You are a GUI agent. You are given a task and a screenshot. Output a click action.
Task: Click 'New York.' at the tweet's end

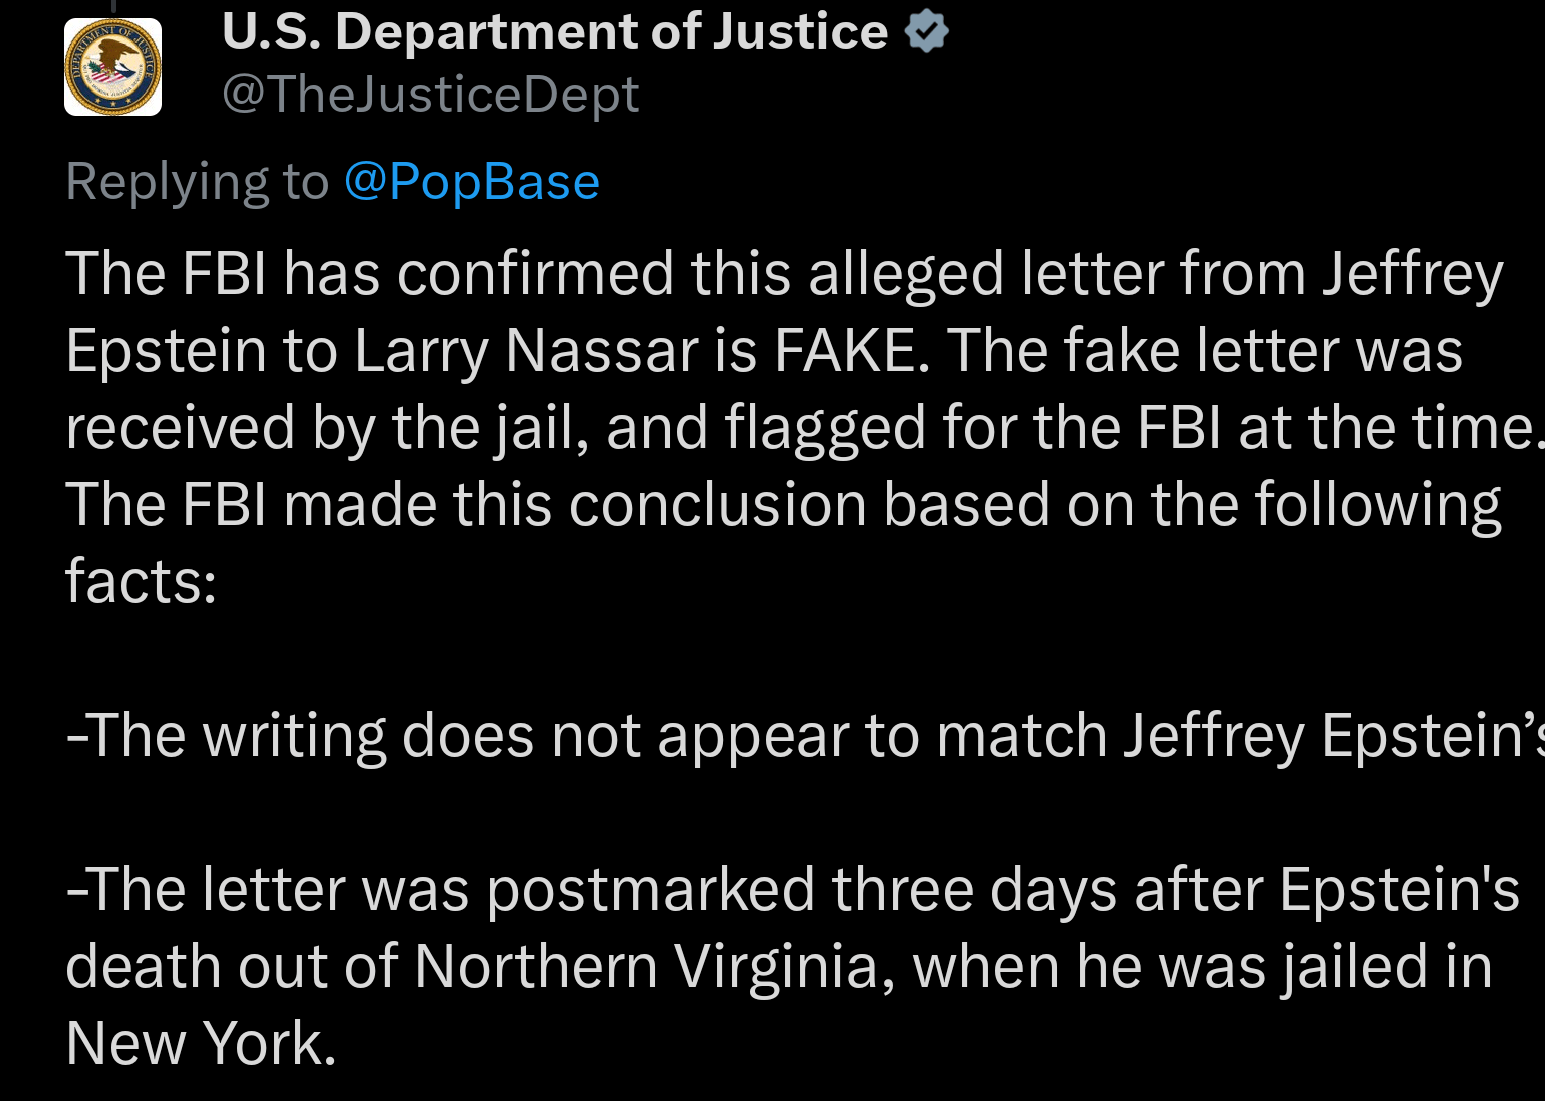coord(200,1044)
